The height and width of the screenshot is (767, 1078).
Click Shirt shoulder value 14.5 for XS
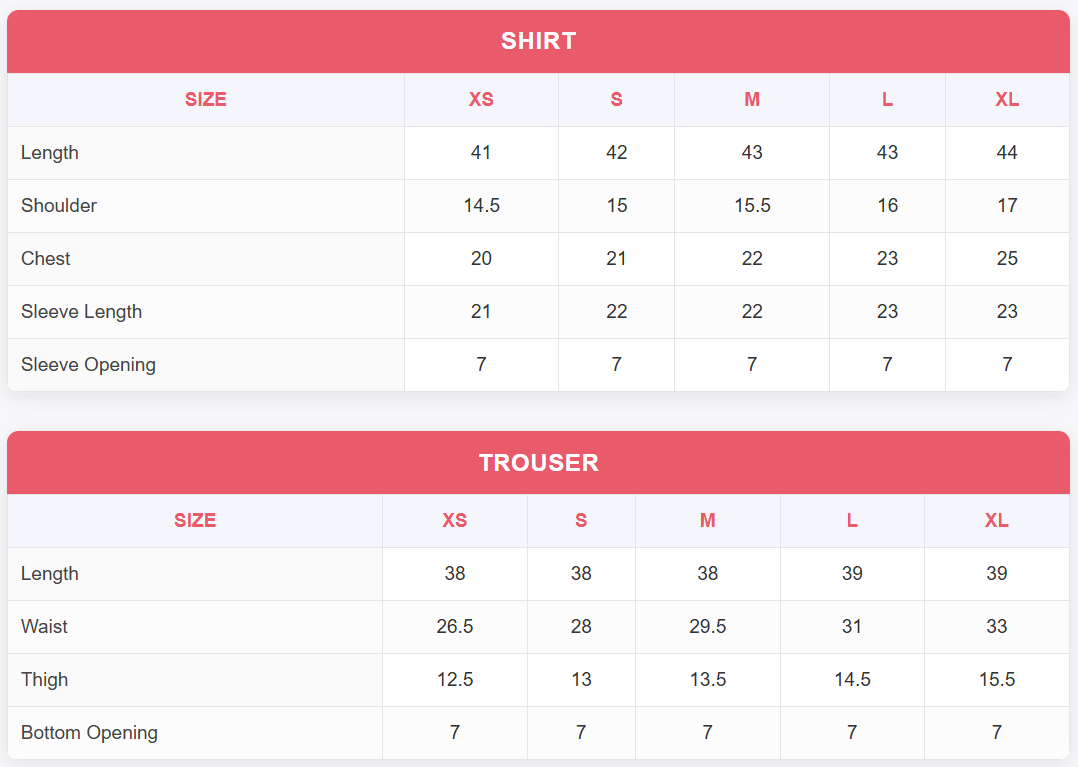(481, 206)
